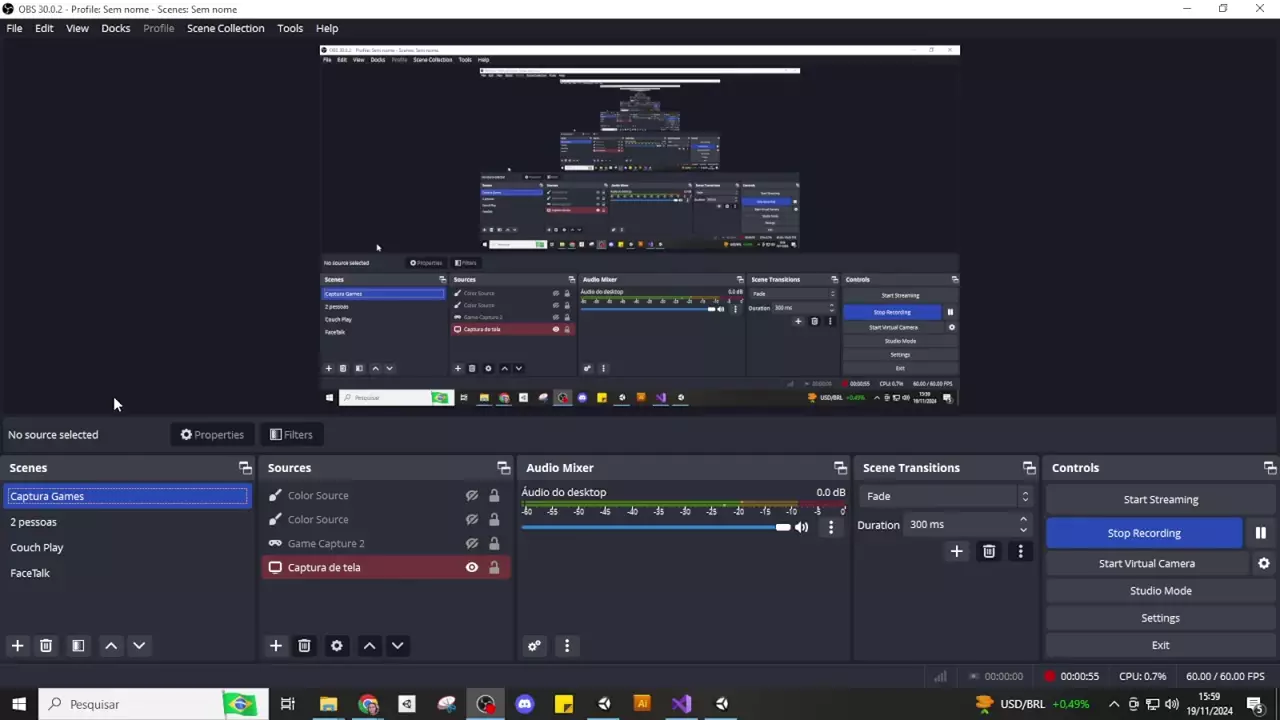Select the Couch Play scene
The image size is (1280, 720).
[x=126, y=548]
